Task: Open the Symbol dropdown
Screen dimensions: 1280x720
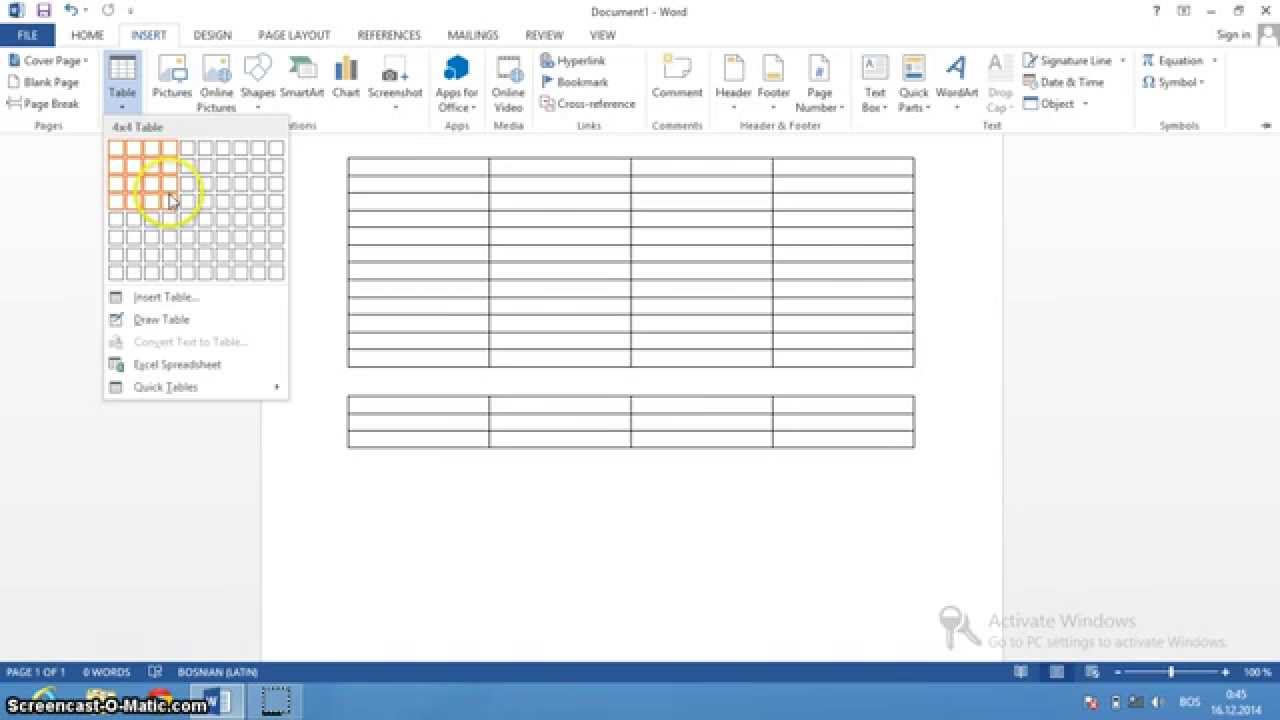Action: point(1173,82)
